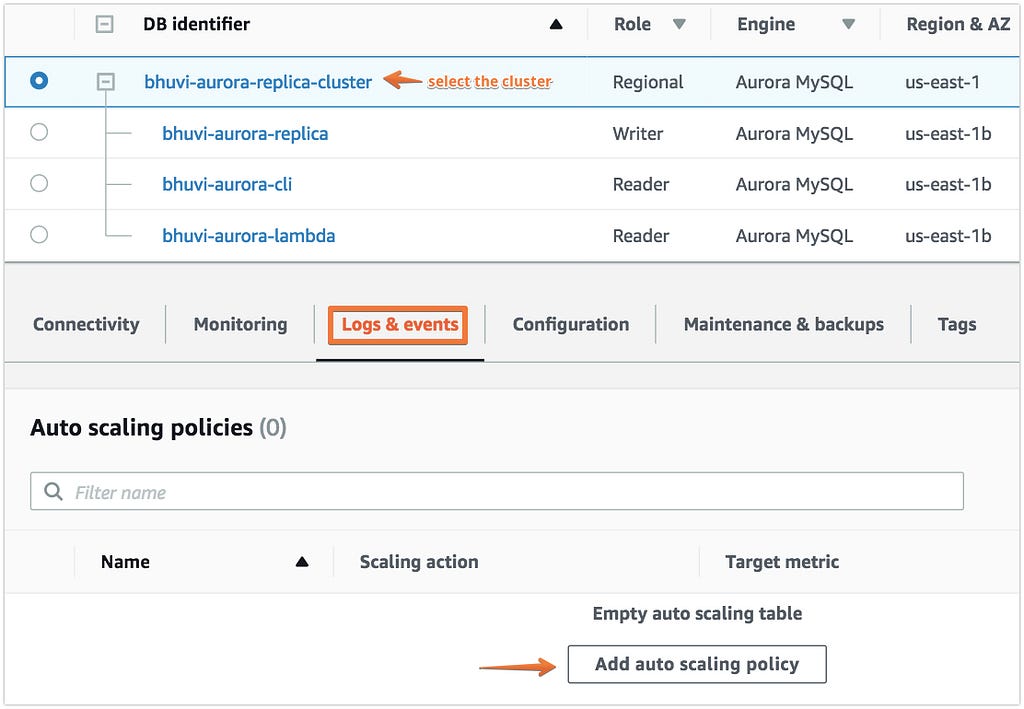1024x709 pixels.
Task: Click the Regional role cell
Action: [648, 82]
